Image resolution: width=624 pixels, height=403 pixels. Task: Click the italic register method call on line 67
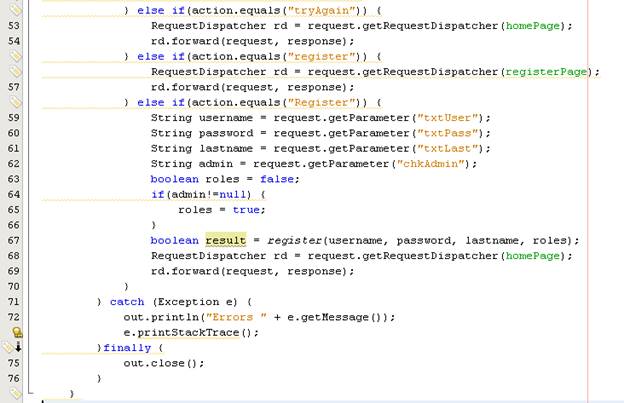[294, 241]
